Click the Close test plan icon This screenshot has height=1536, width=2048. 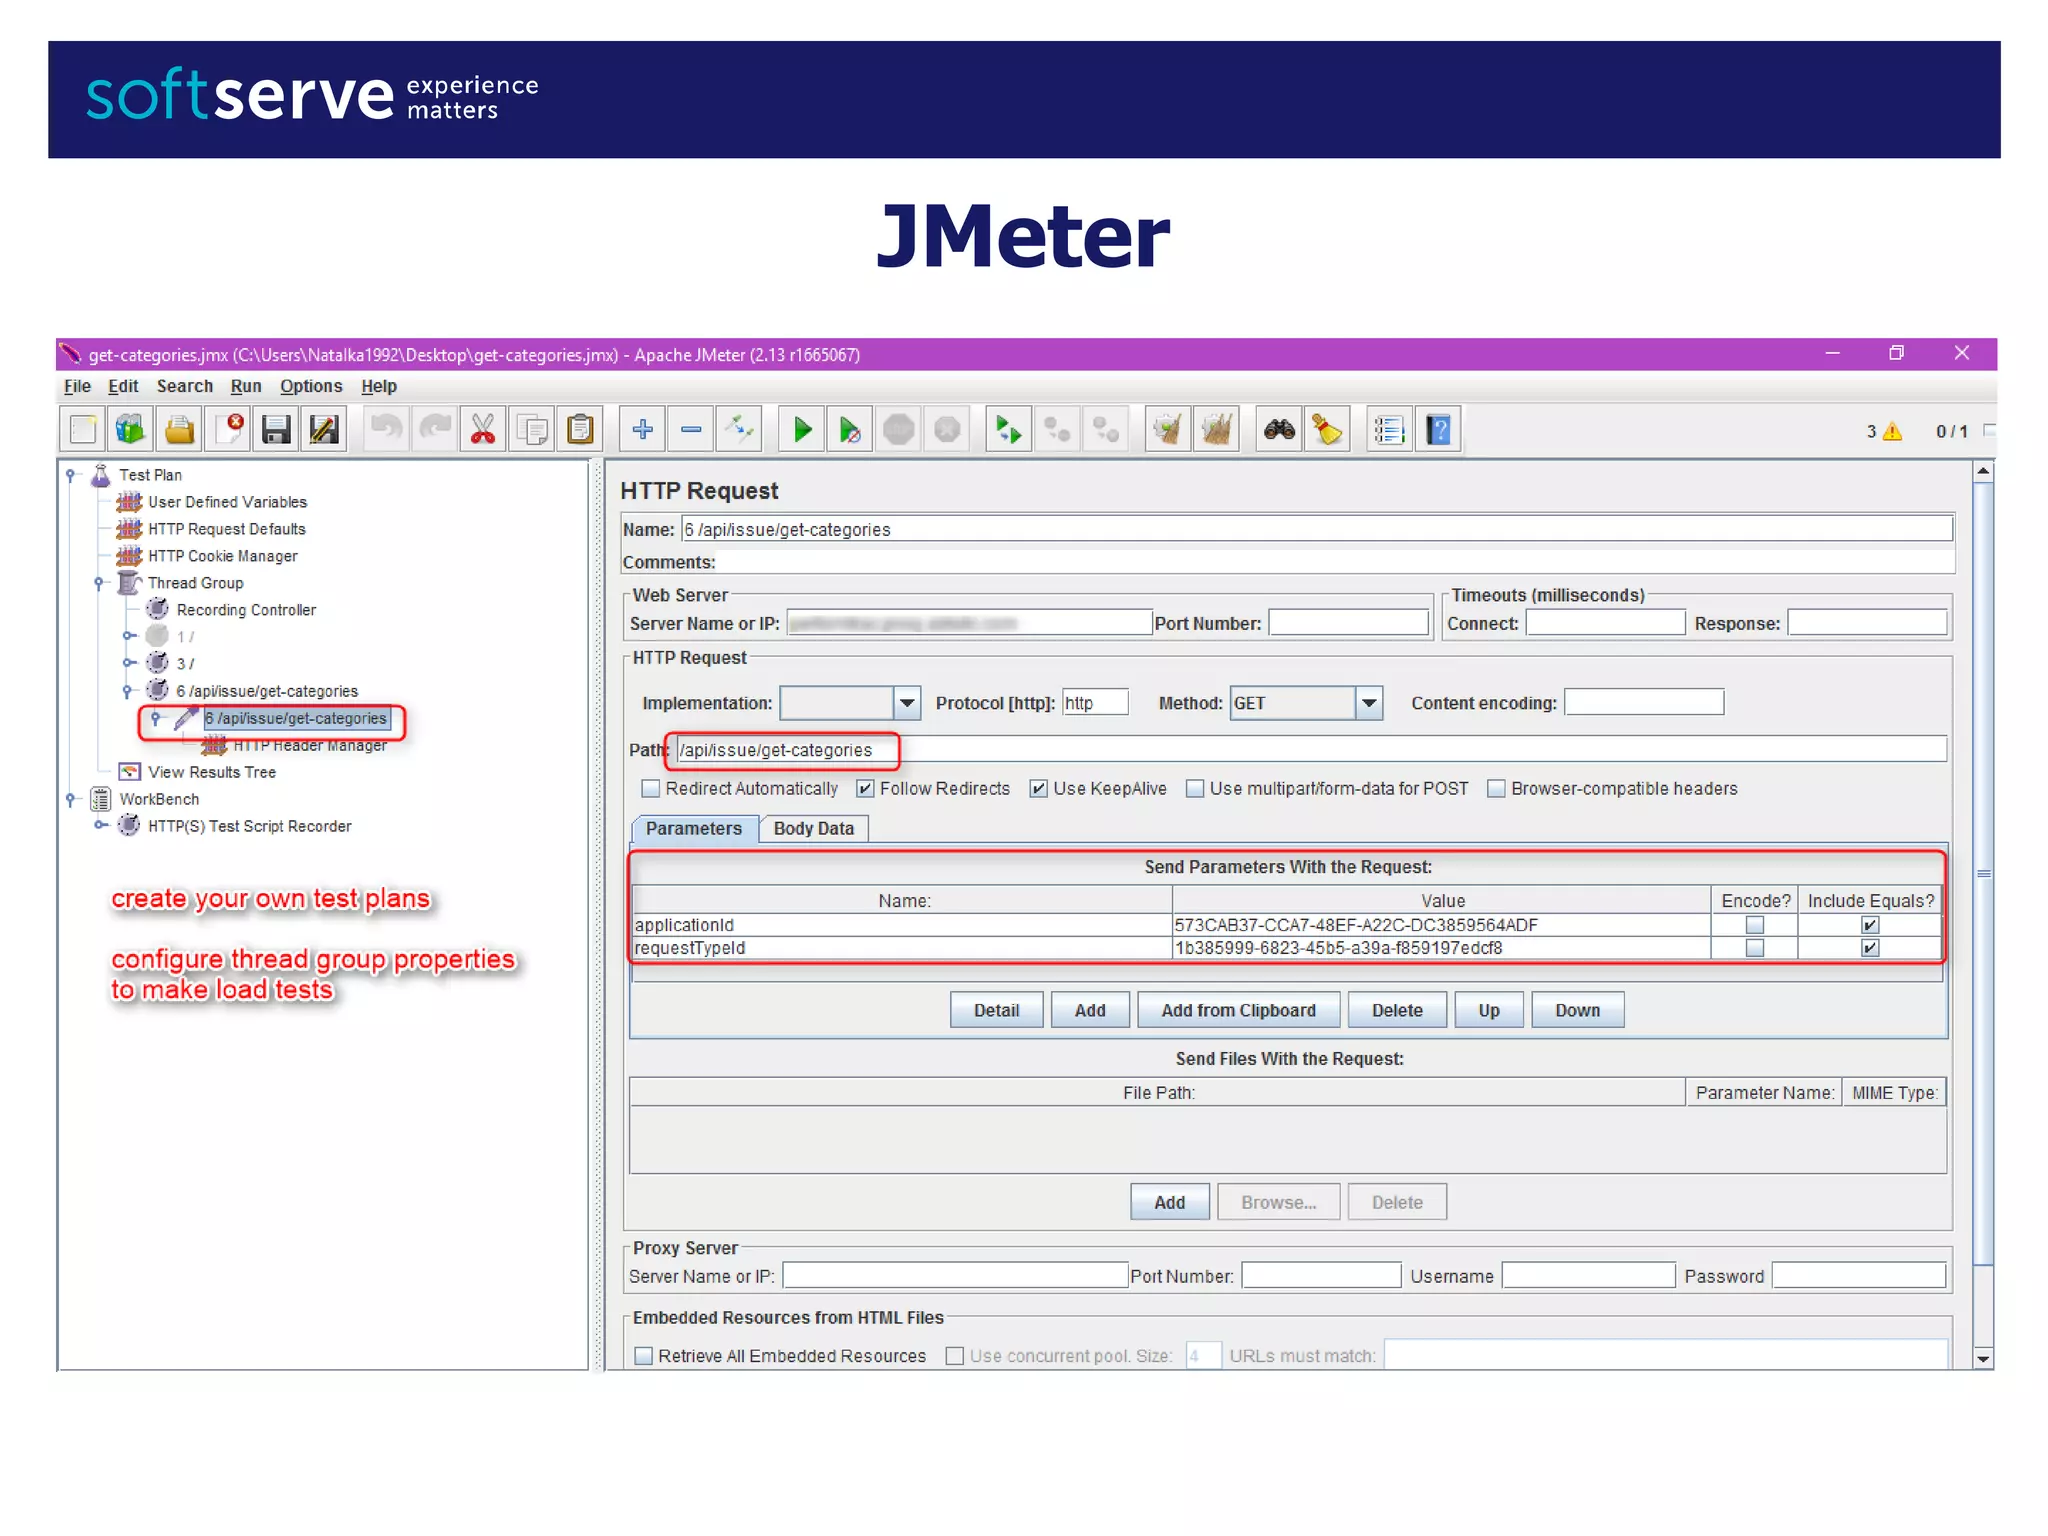(229, 430)
